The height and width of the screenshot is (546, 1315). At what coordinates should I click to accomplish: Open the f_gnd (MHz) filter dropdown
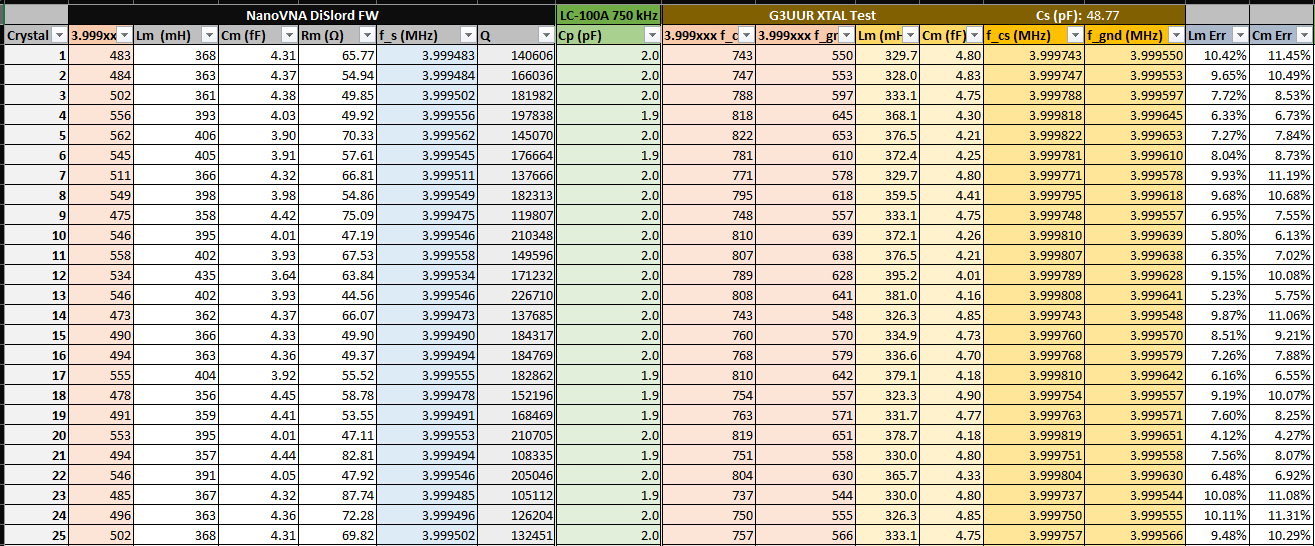click(1174, 36)
